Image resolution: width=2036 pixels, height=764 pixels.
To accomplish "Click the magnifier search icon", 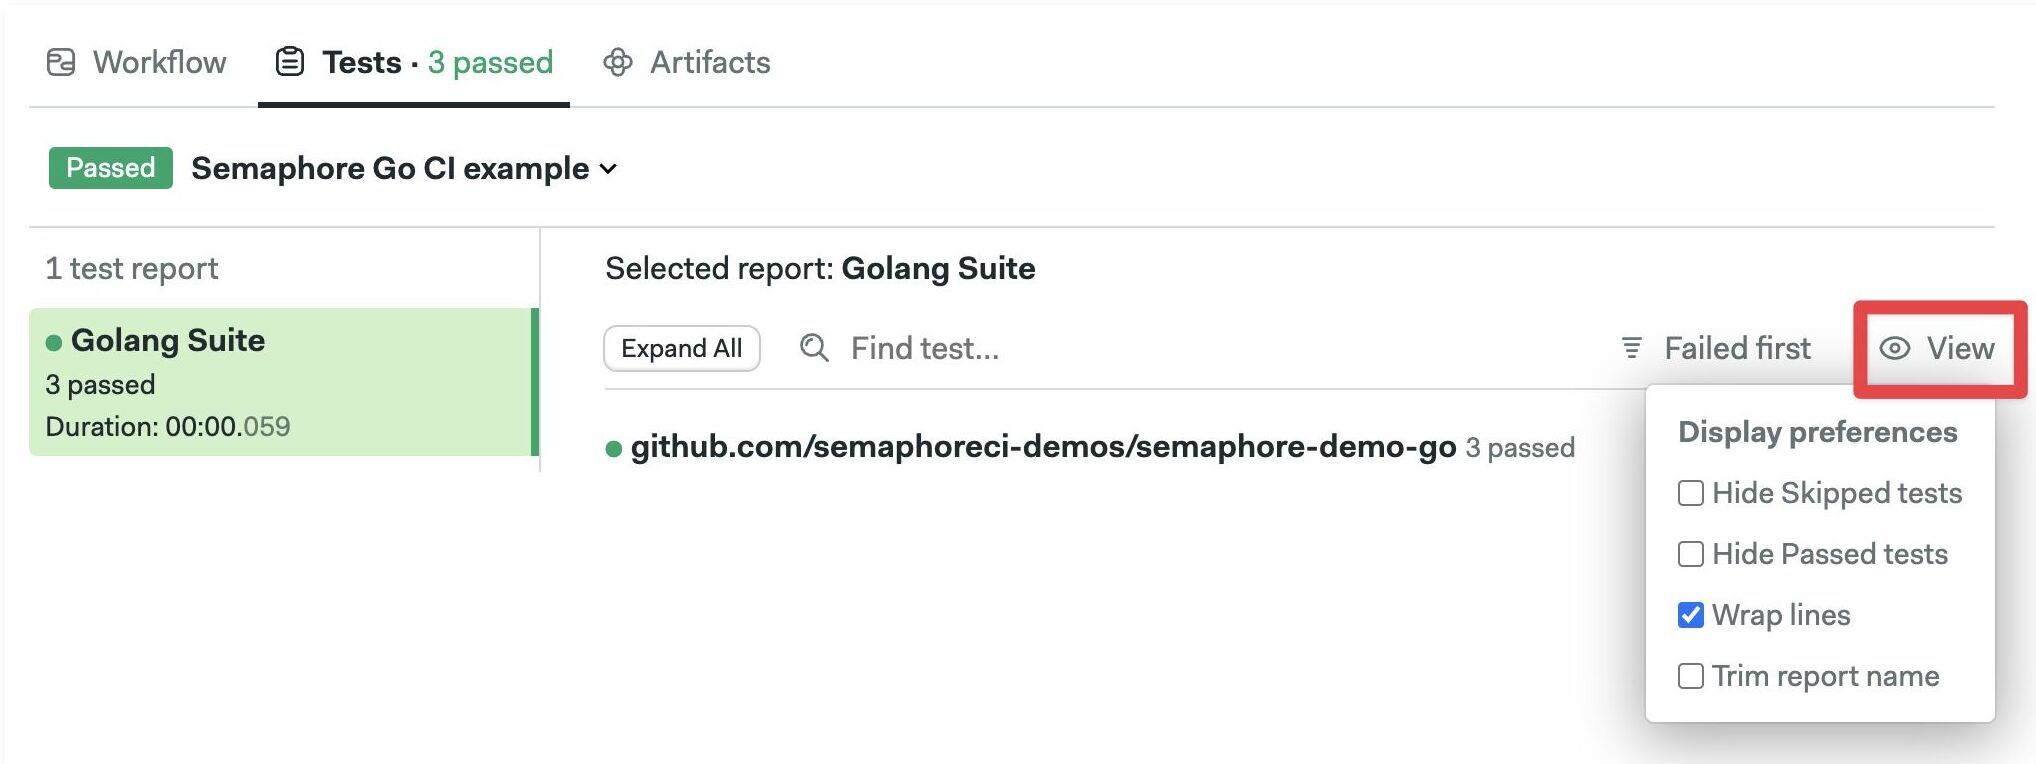I will pos(815,348).
